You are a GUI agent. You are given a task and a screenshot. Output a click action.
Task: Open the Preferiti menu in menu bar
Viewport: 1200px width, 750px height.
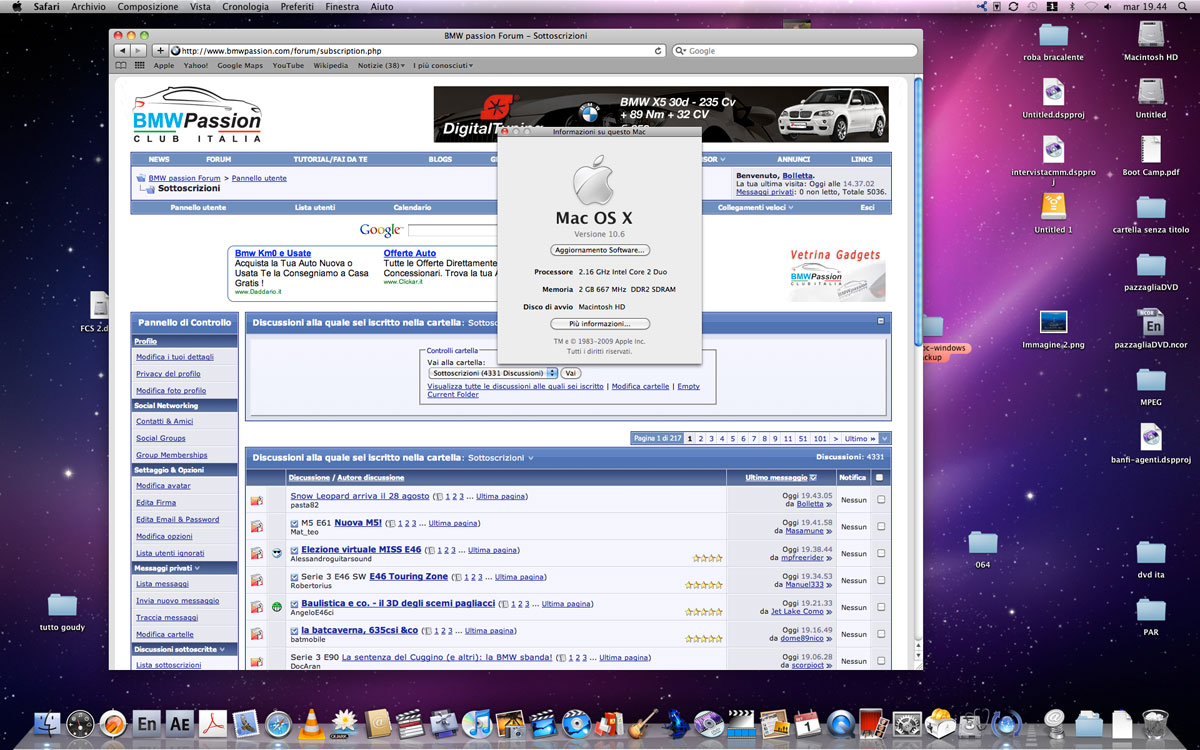pos(296,7)
